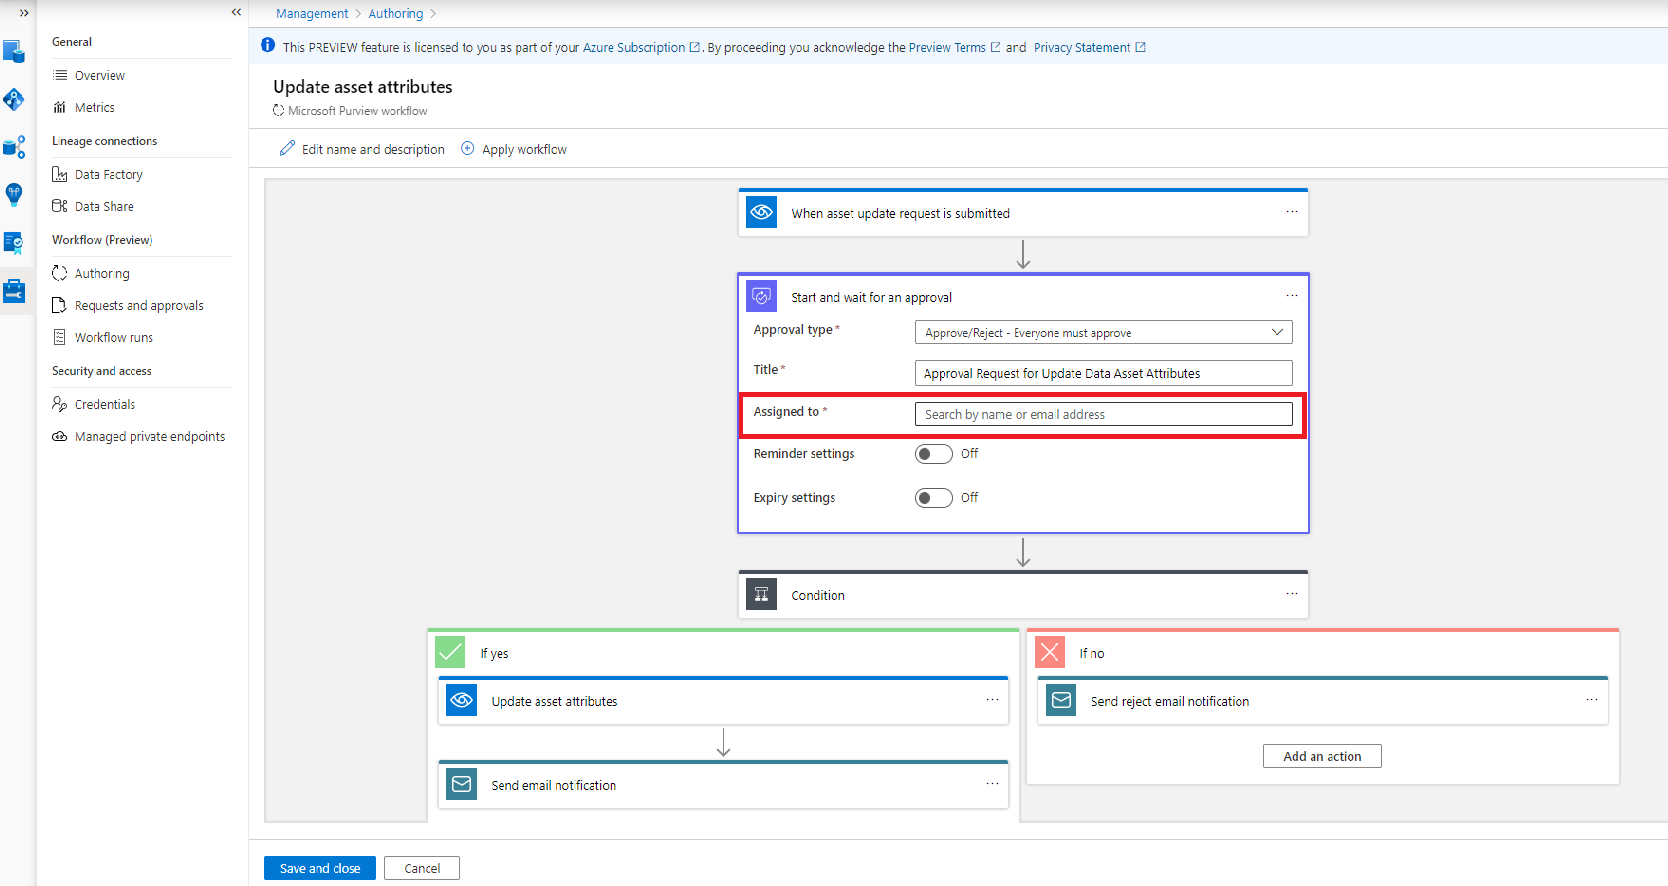Open options for Send email notification step
Screen dimensions: 1668x886
pyautogui.click(x=992, y=784)
